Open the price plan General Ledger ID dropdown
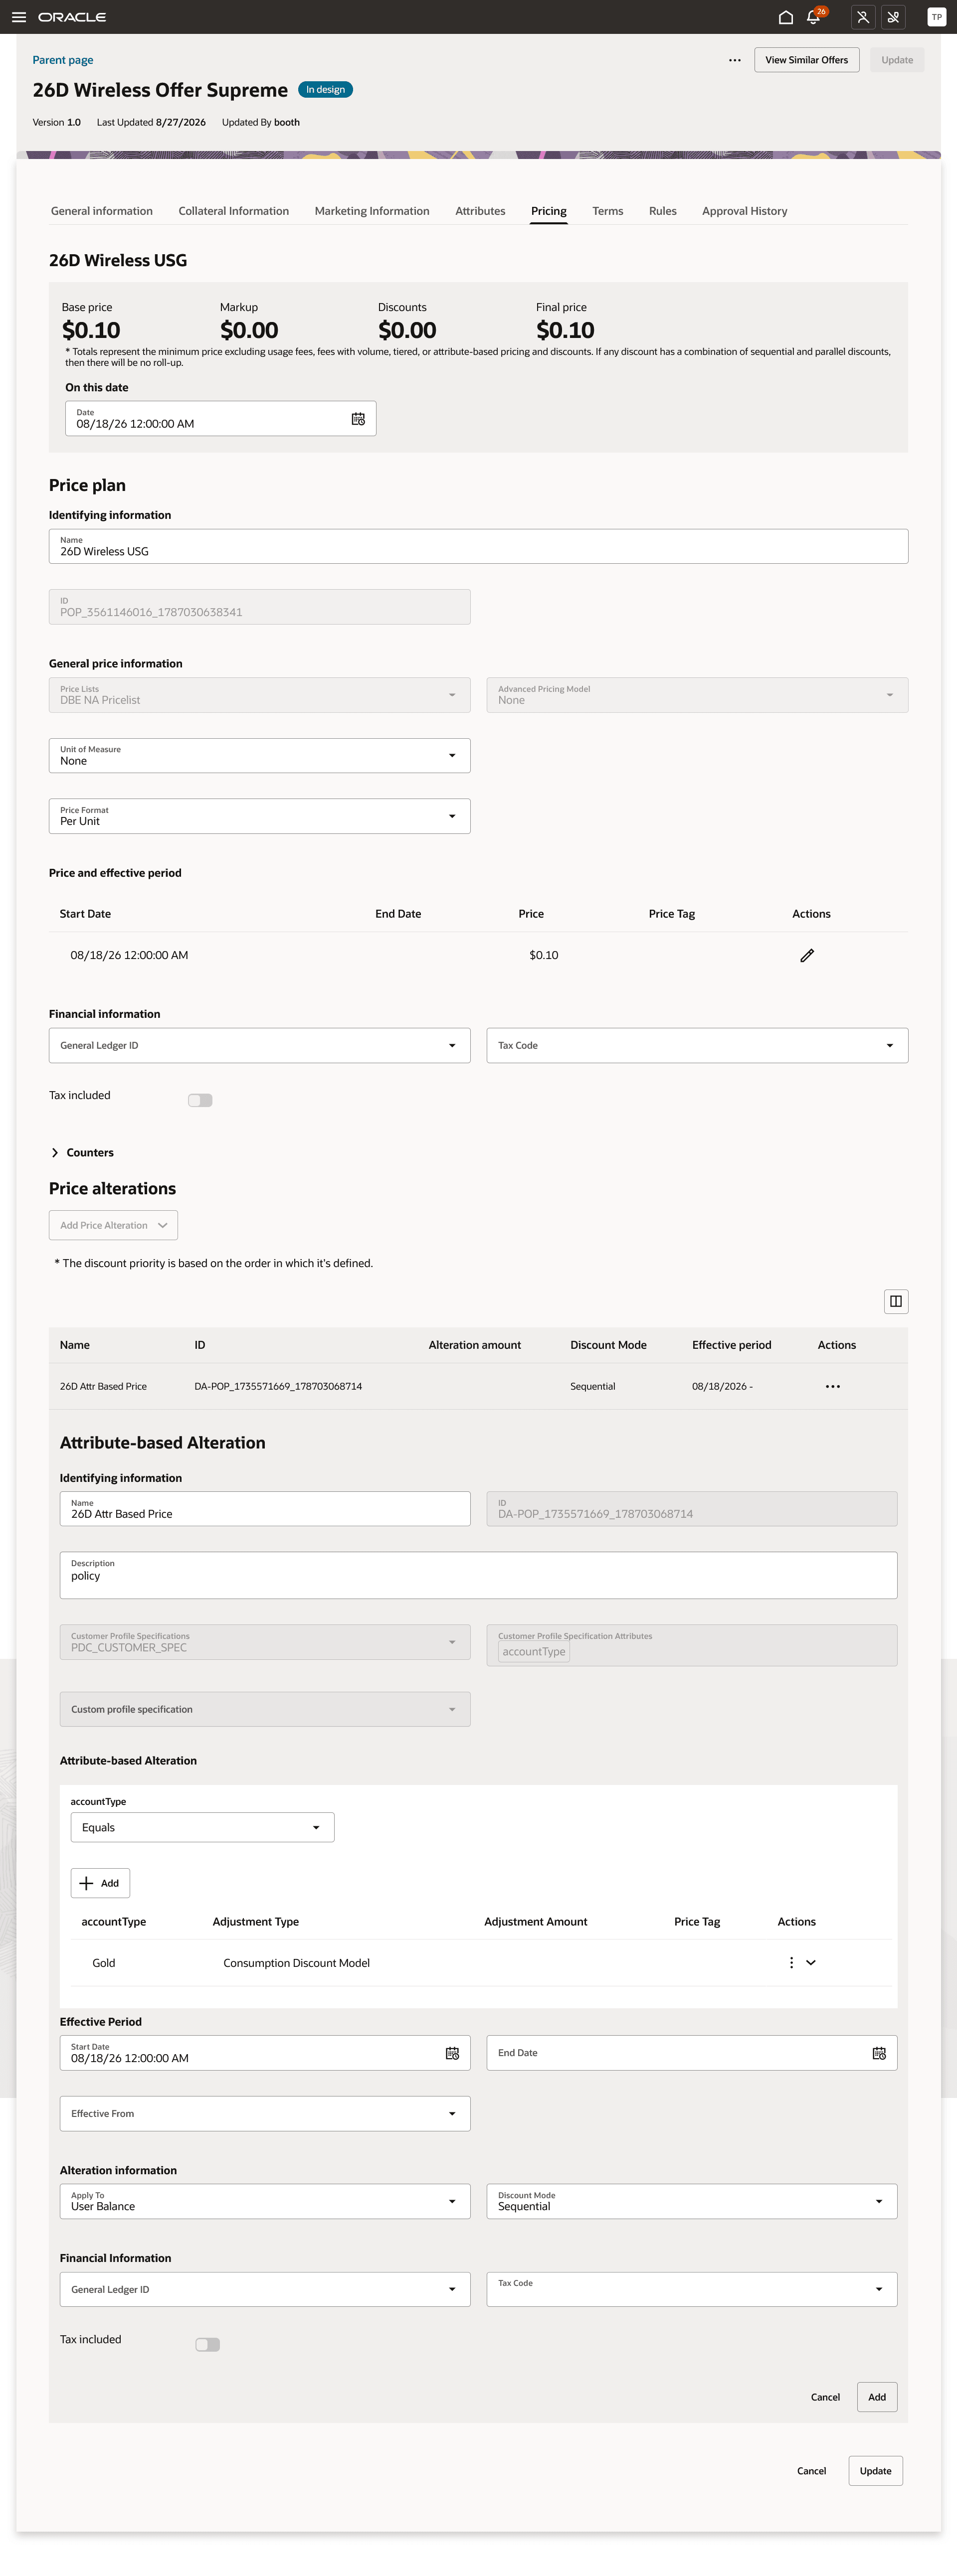Viewport: 957px width, 2576px height. pos(260,1045)
